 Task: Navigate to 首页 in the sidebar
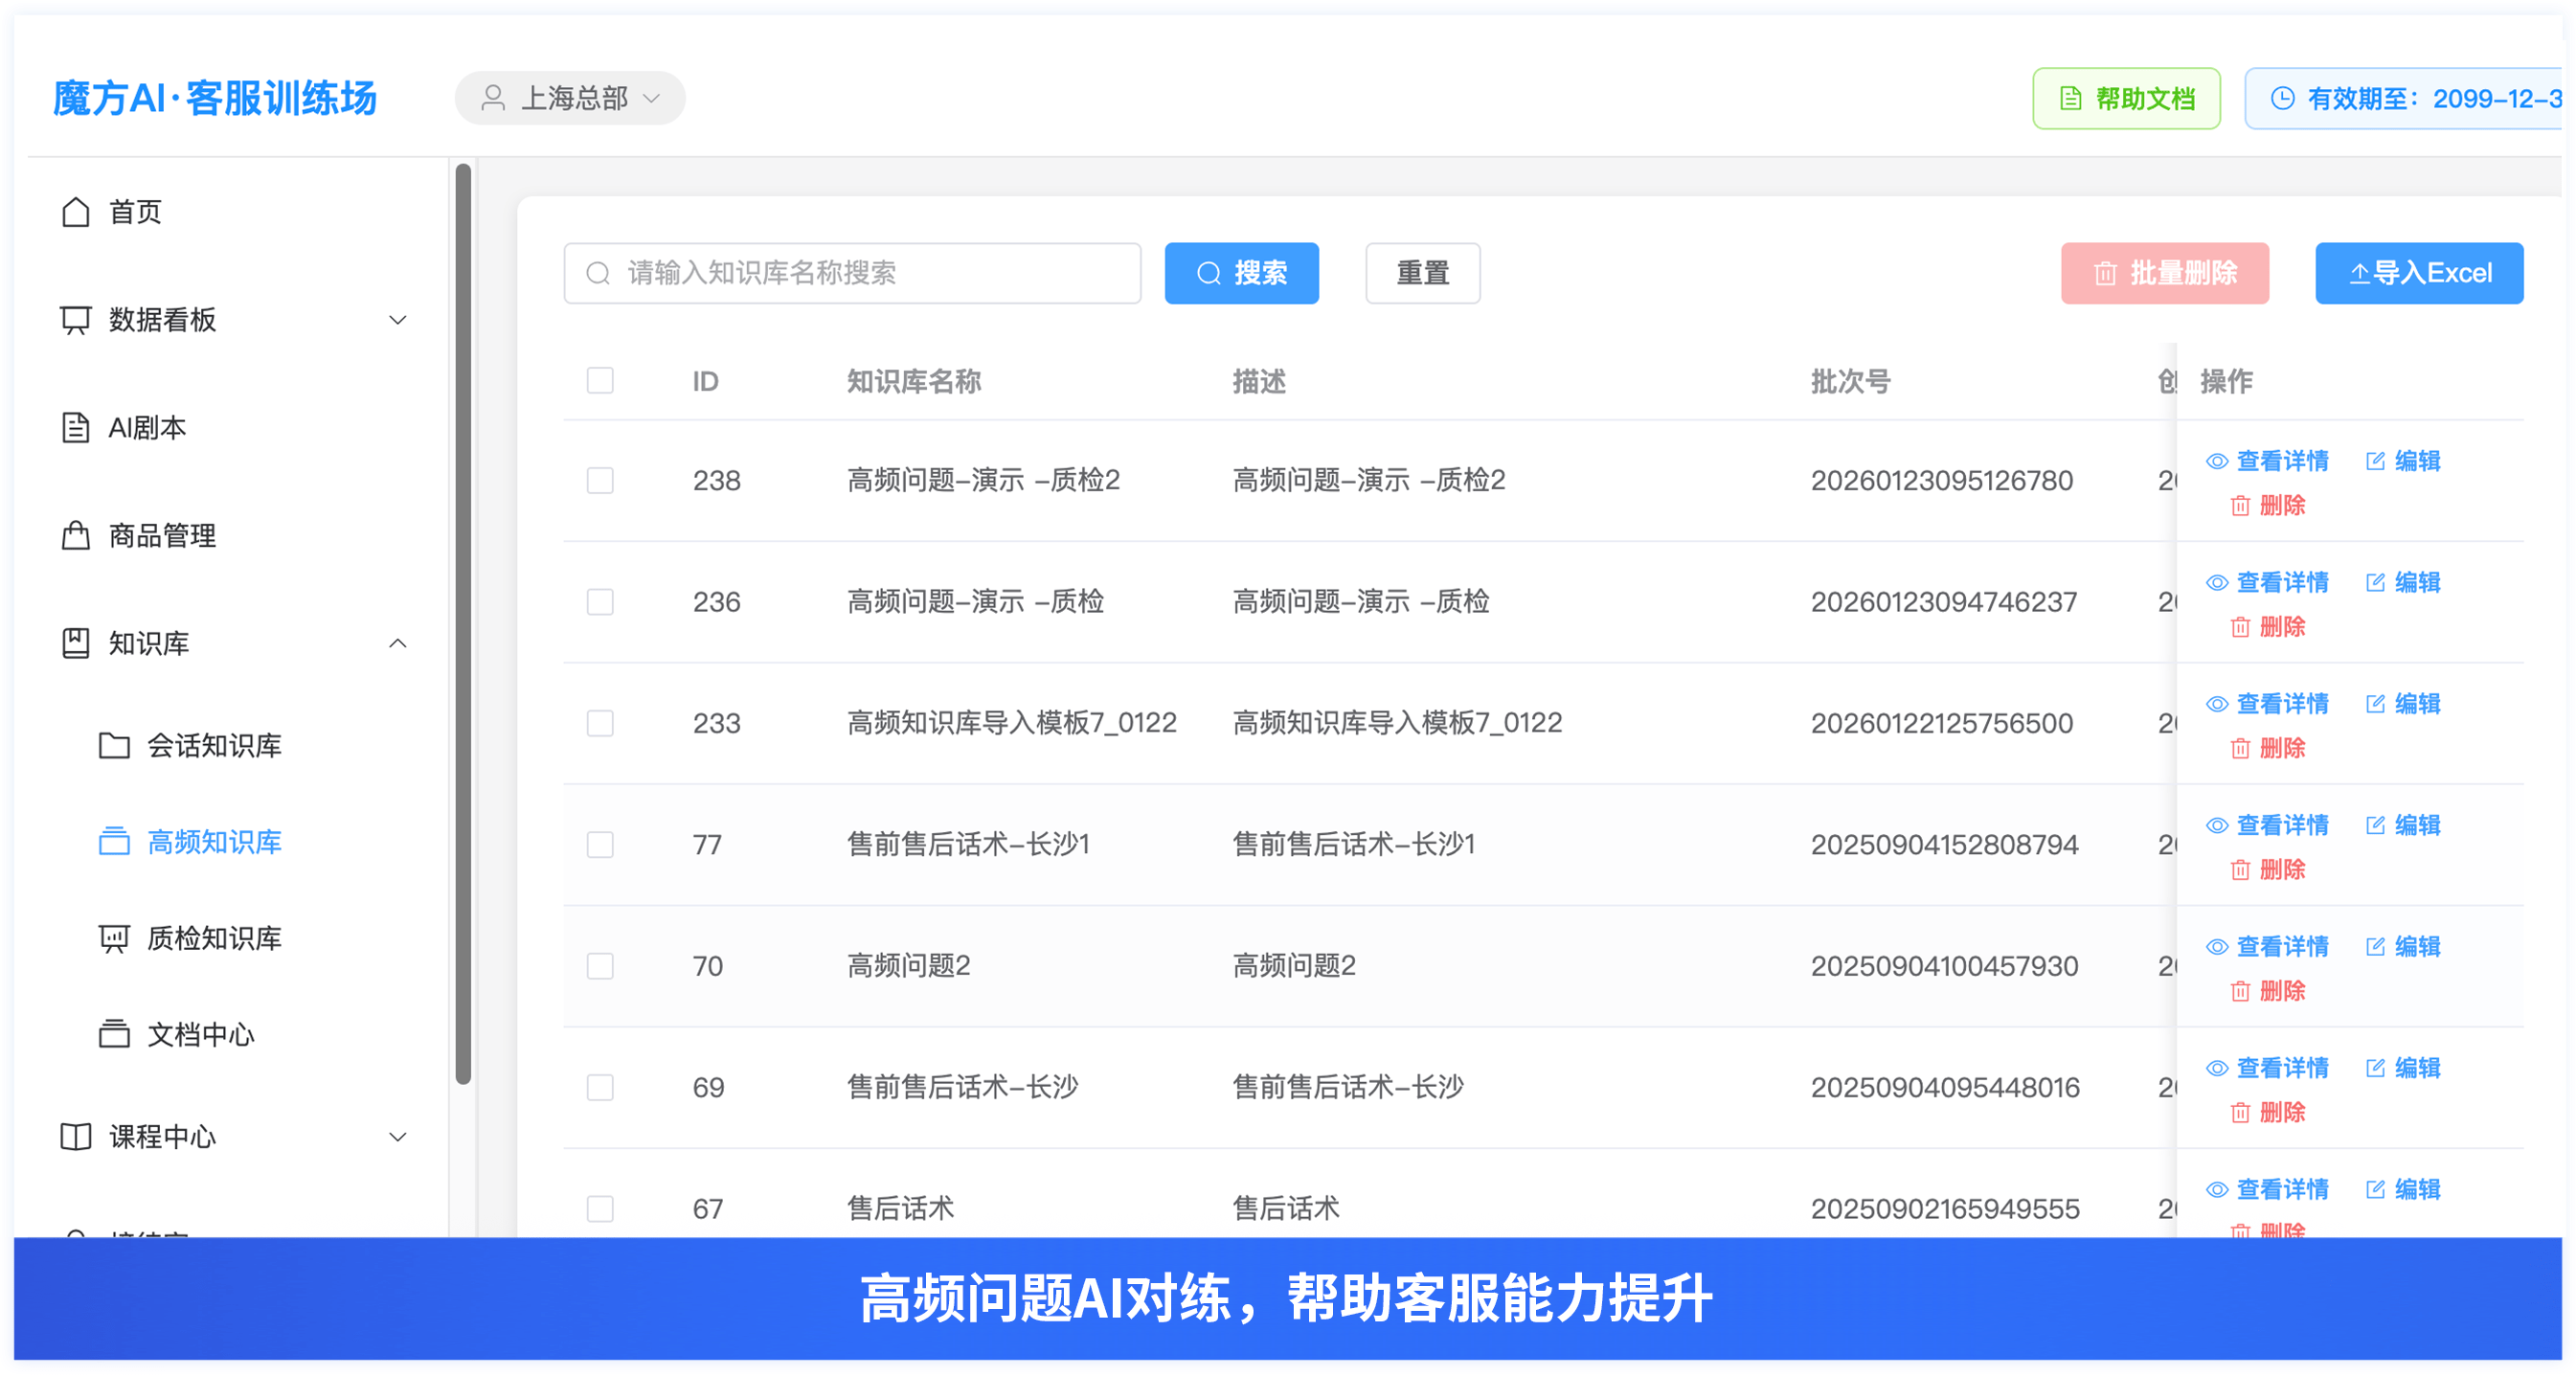135,212
